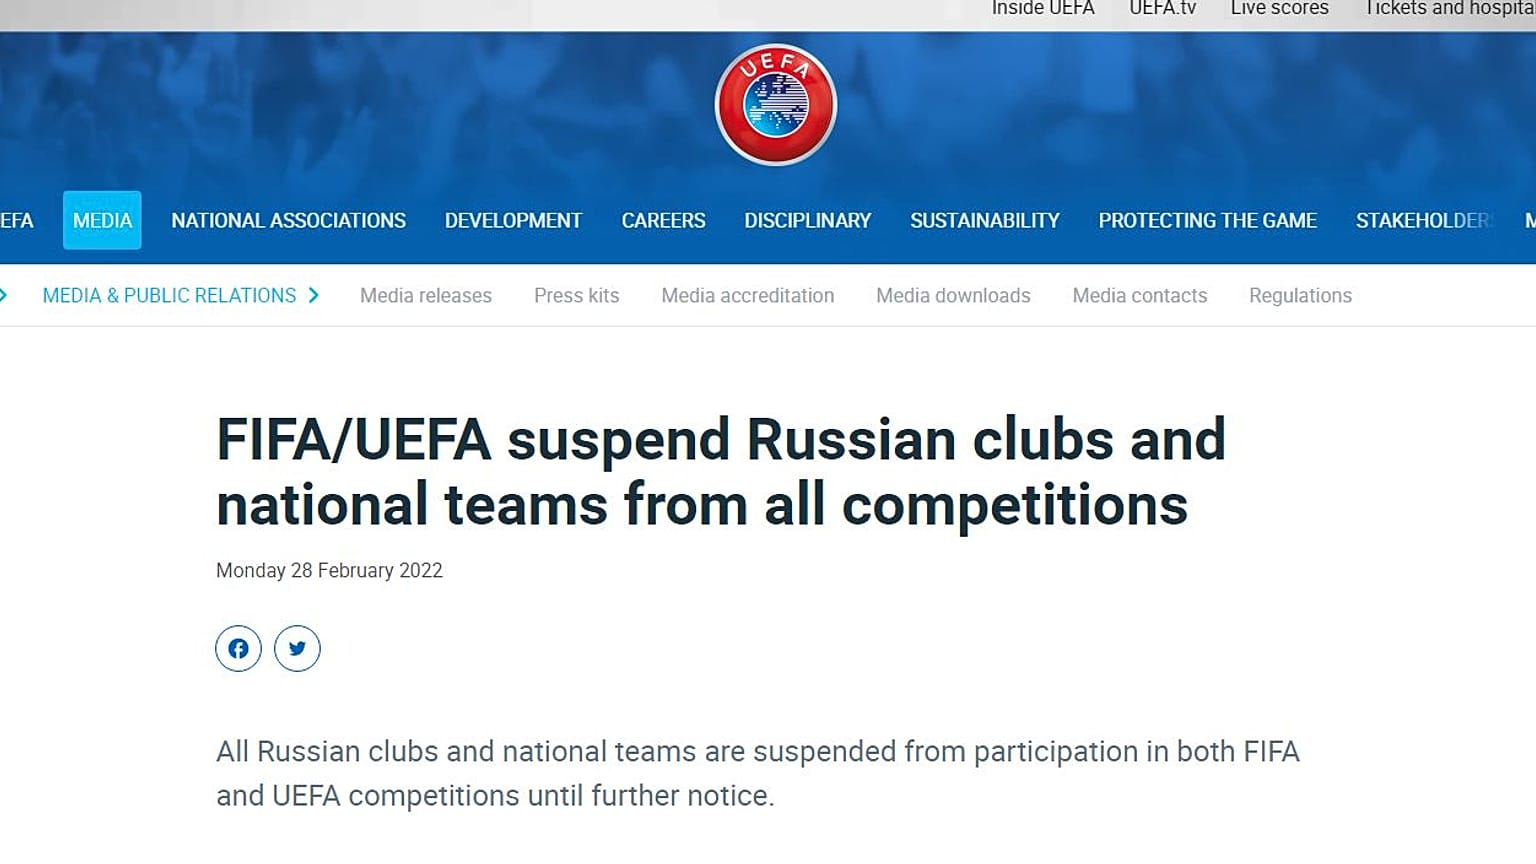View the Regulations subpage
The height and width of the screenshot is (864, 1536).
[1300, 296]
